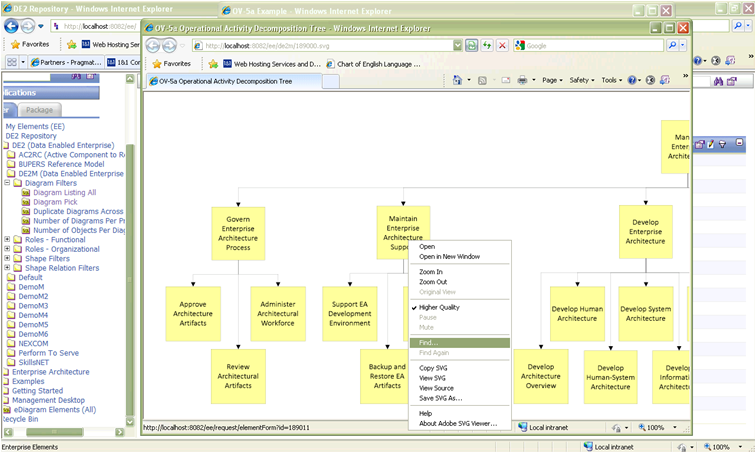
Task: Collapse the Diagram Filters tree node
Action: (7, 183)
